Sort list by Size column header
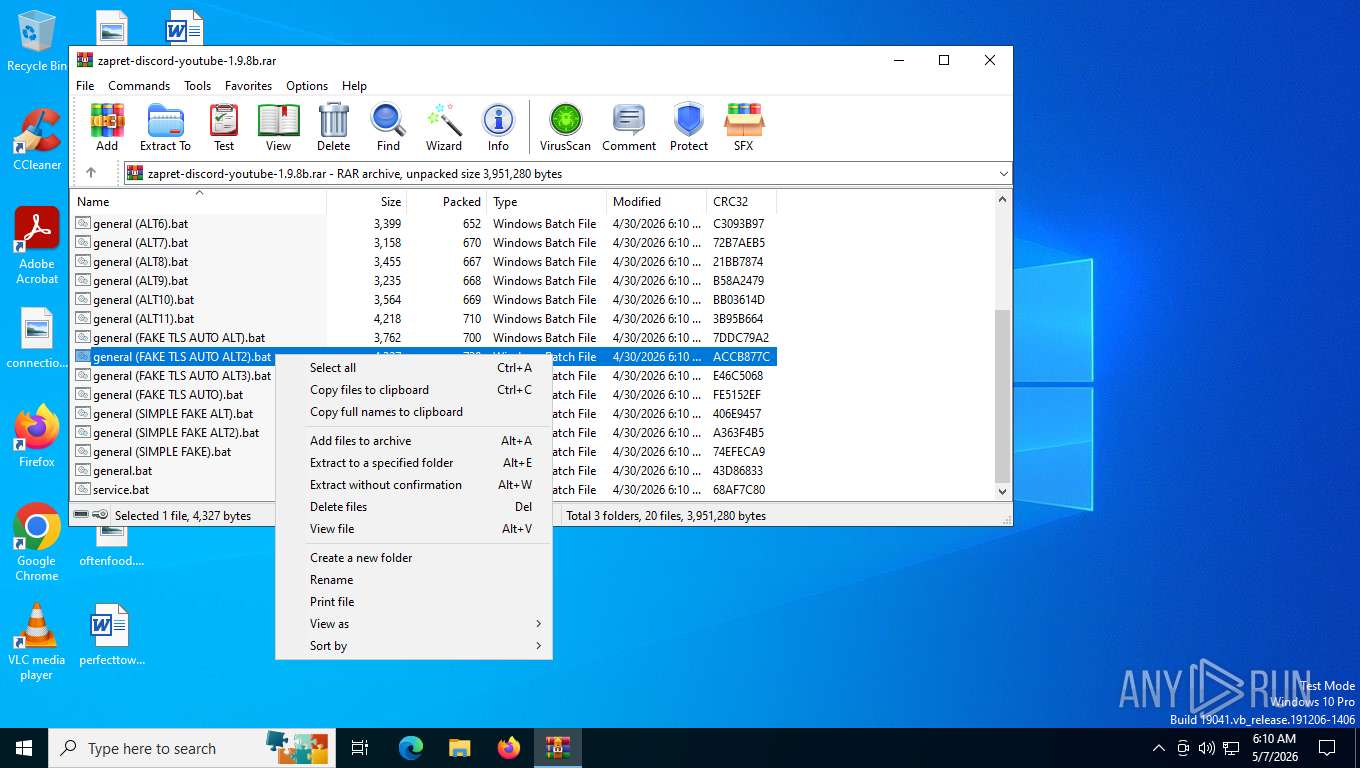Screen dimensions: 1360x768 [367, 201]
